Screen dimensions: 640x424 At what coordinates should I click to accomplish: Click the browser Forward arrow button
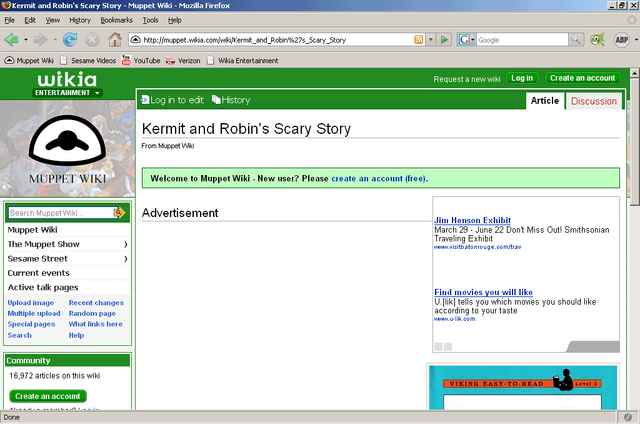coord(40,40)
